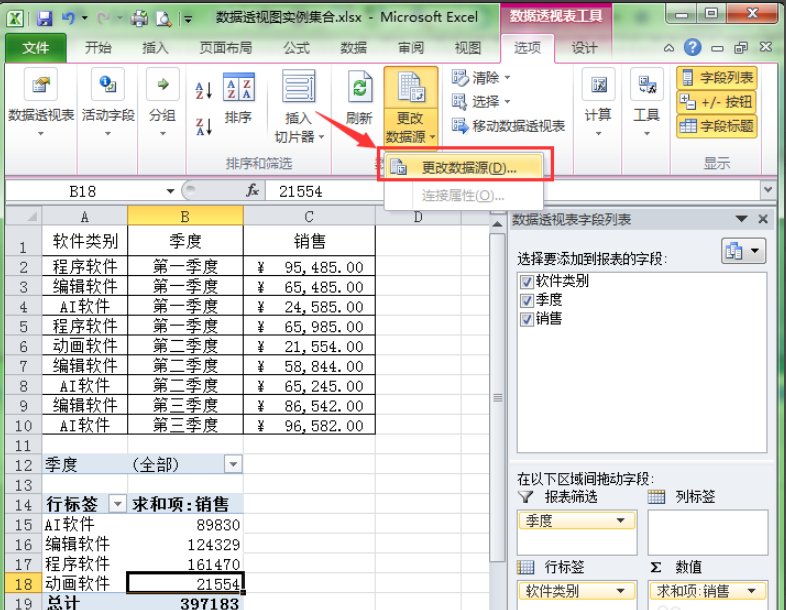Click the 清除 clear icon
The image size is (786, 610).
[x=460, y=78]
